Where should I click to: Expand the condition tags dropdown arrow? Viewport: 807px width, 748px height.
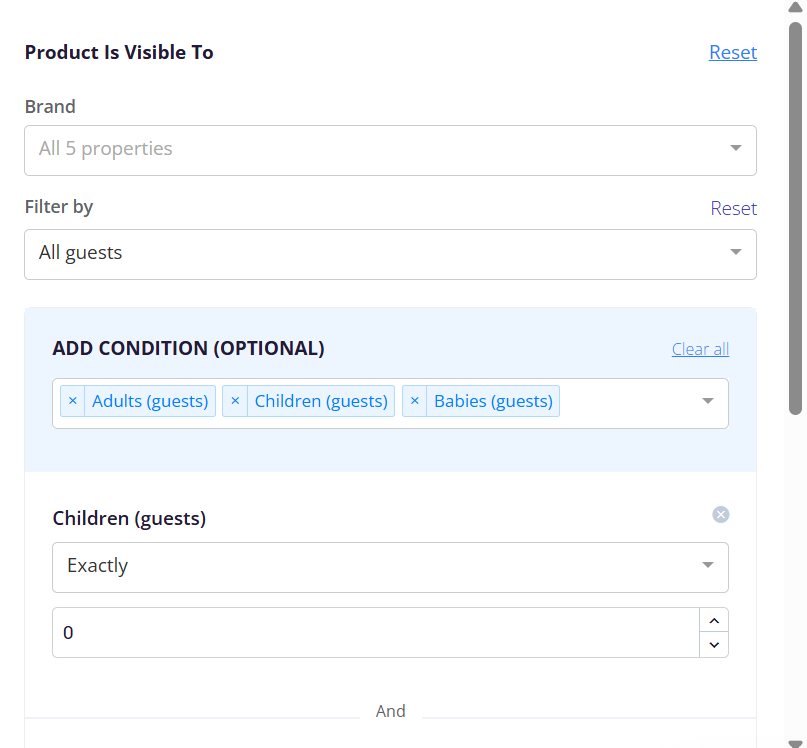708,401
